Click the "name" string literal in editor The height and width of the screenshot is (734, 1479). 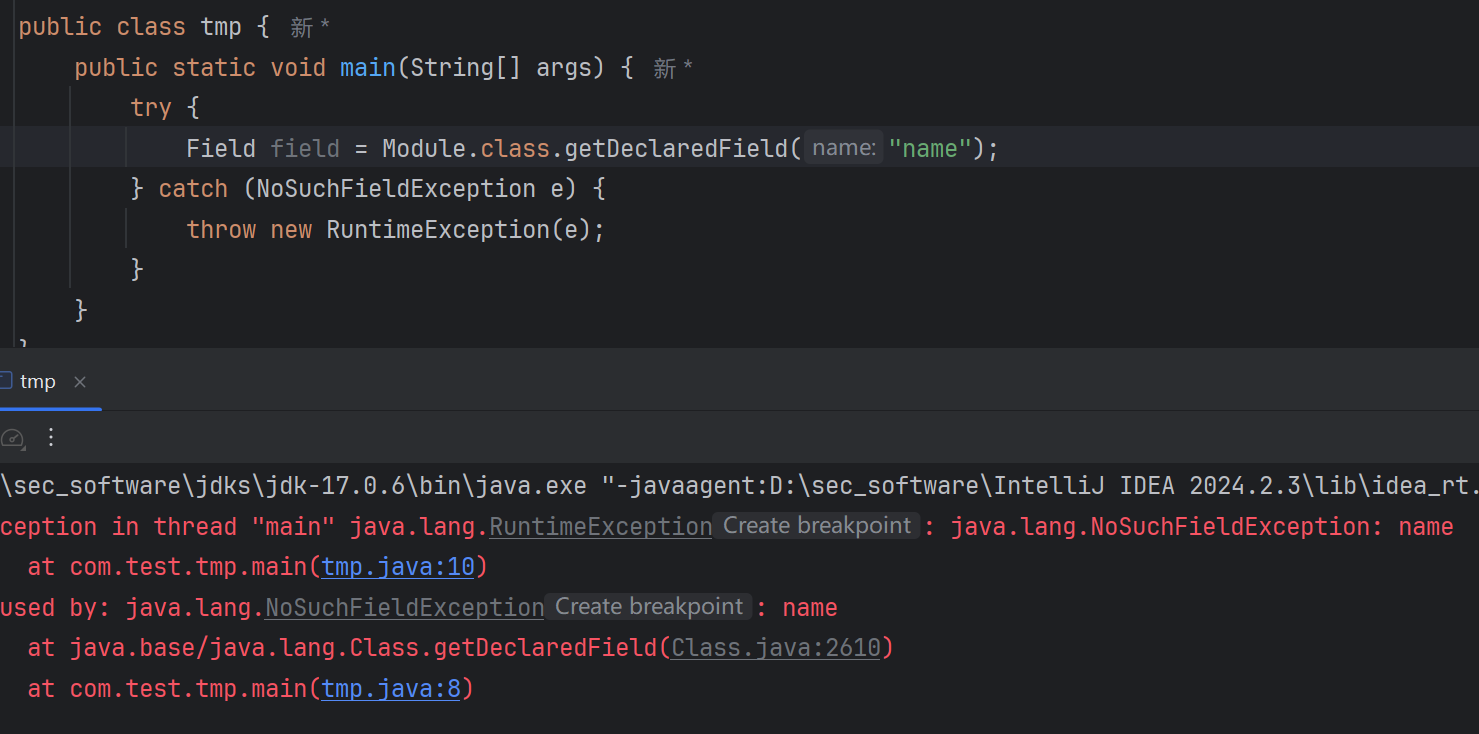click(x=930, y=149)
